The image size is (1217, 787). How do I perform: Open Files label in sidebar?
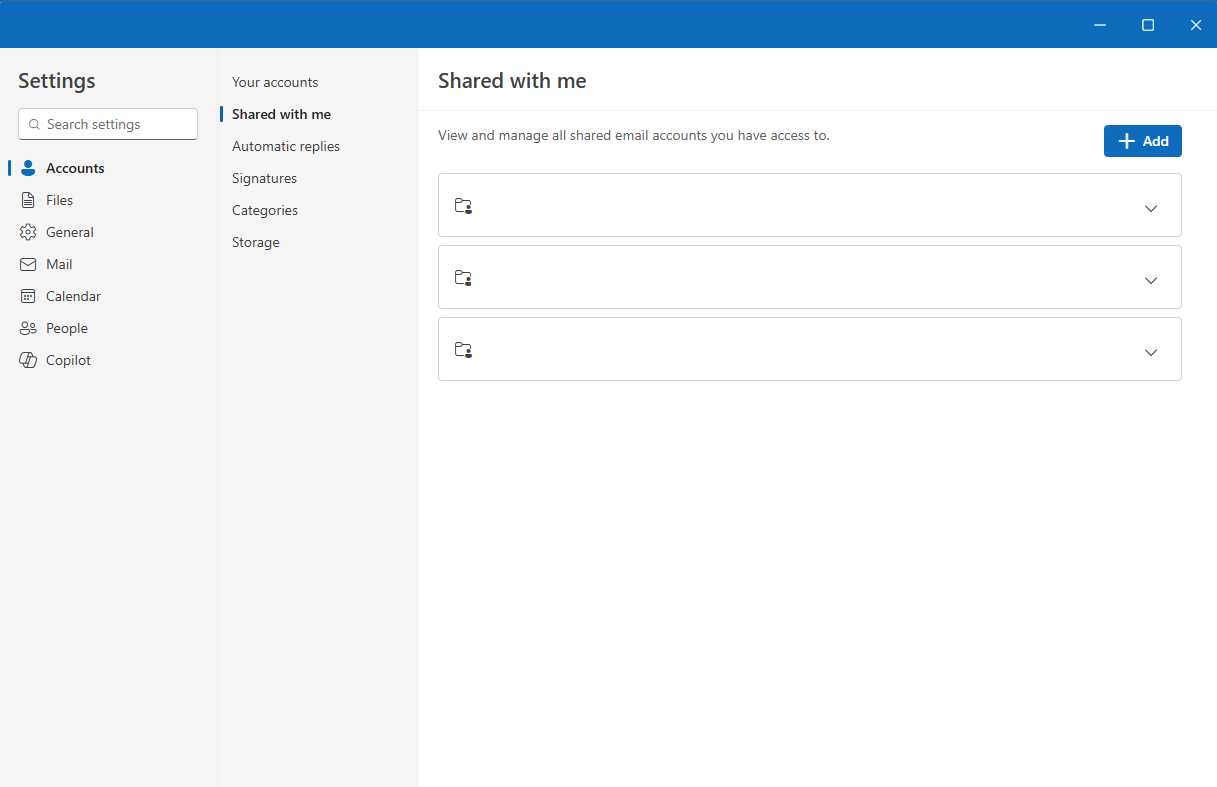[x=60, y=200]
